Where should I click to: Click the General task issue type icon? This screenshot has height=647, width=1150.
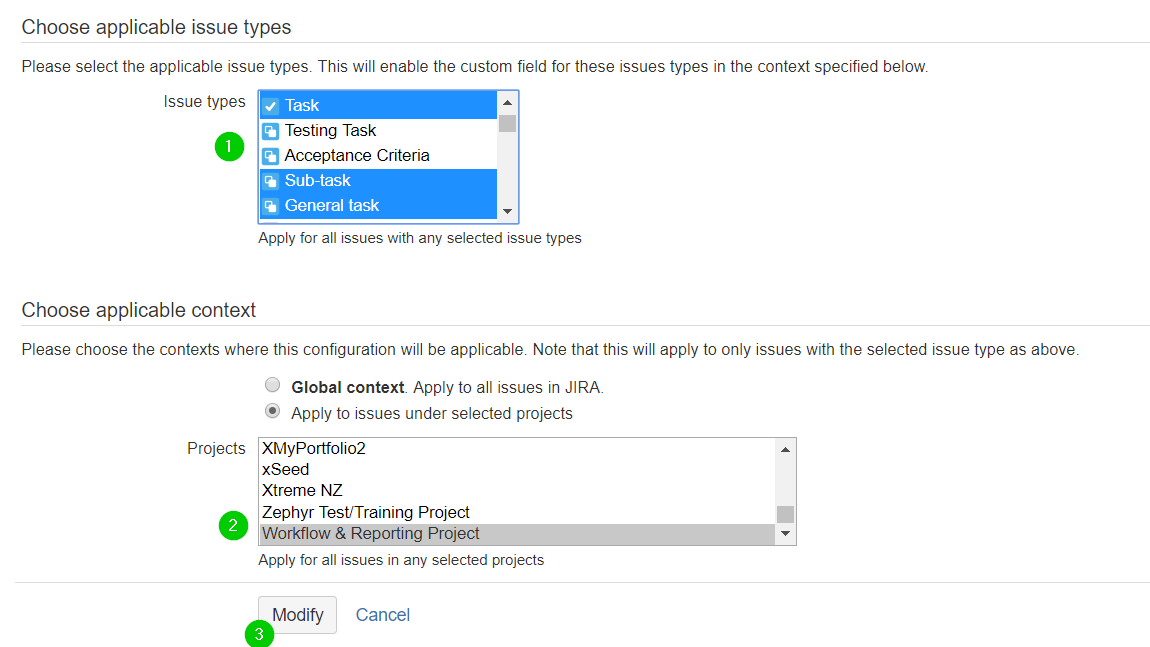(x=270, y=206)
